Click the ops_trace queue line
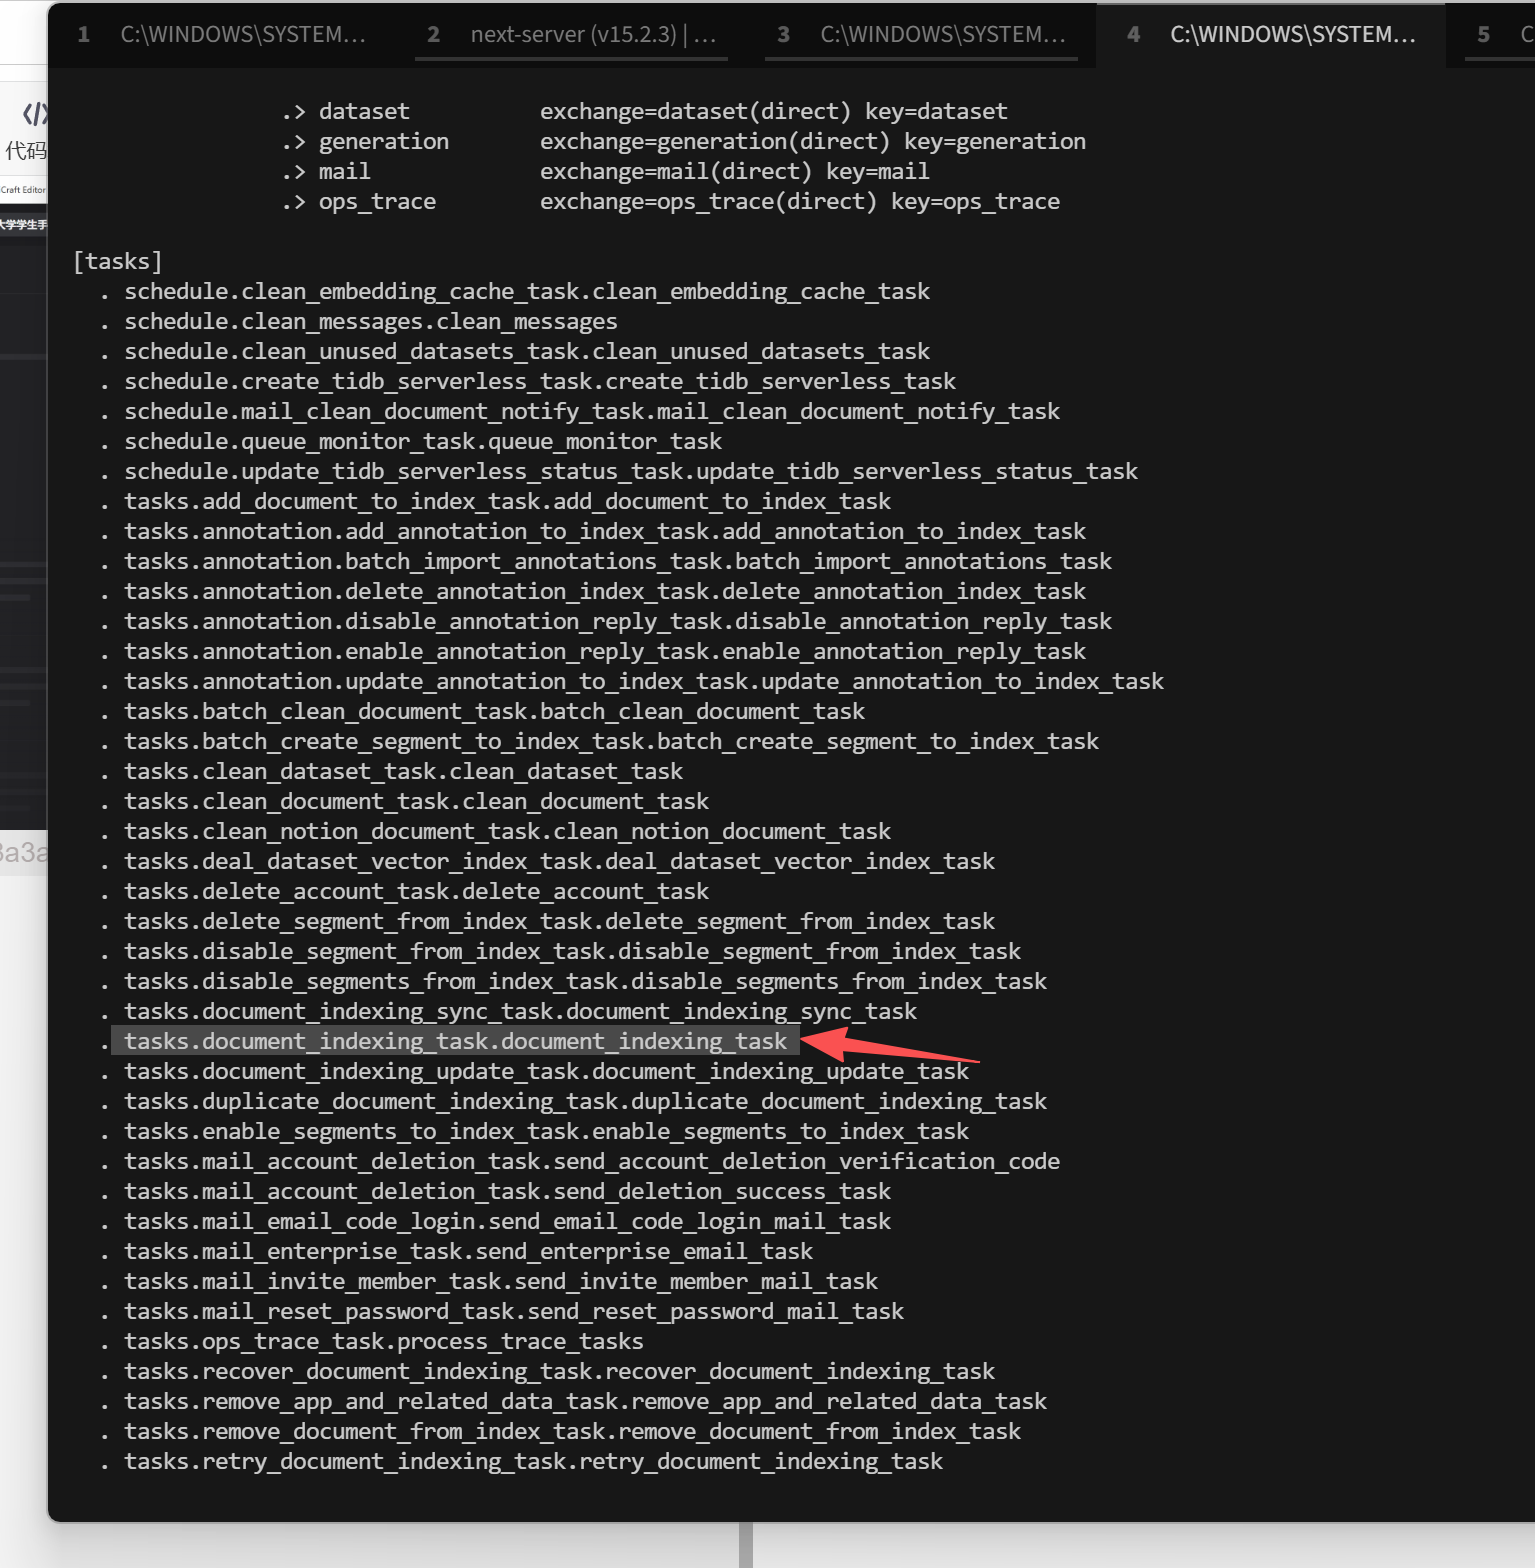The width and height of the screenshot is (1535, 1568). pyautogui.click(x=670, y=201)
